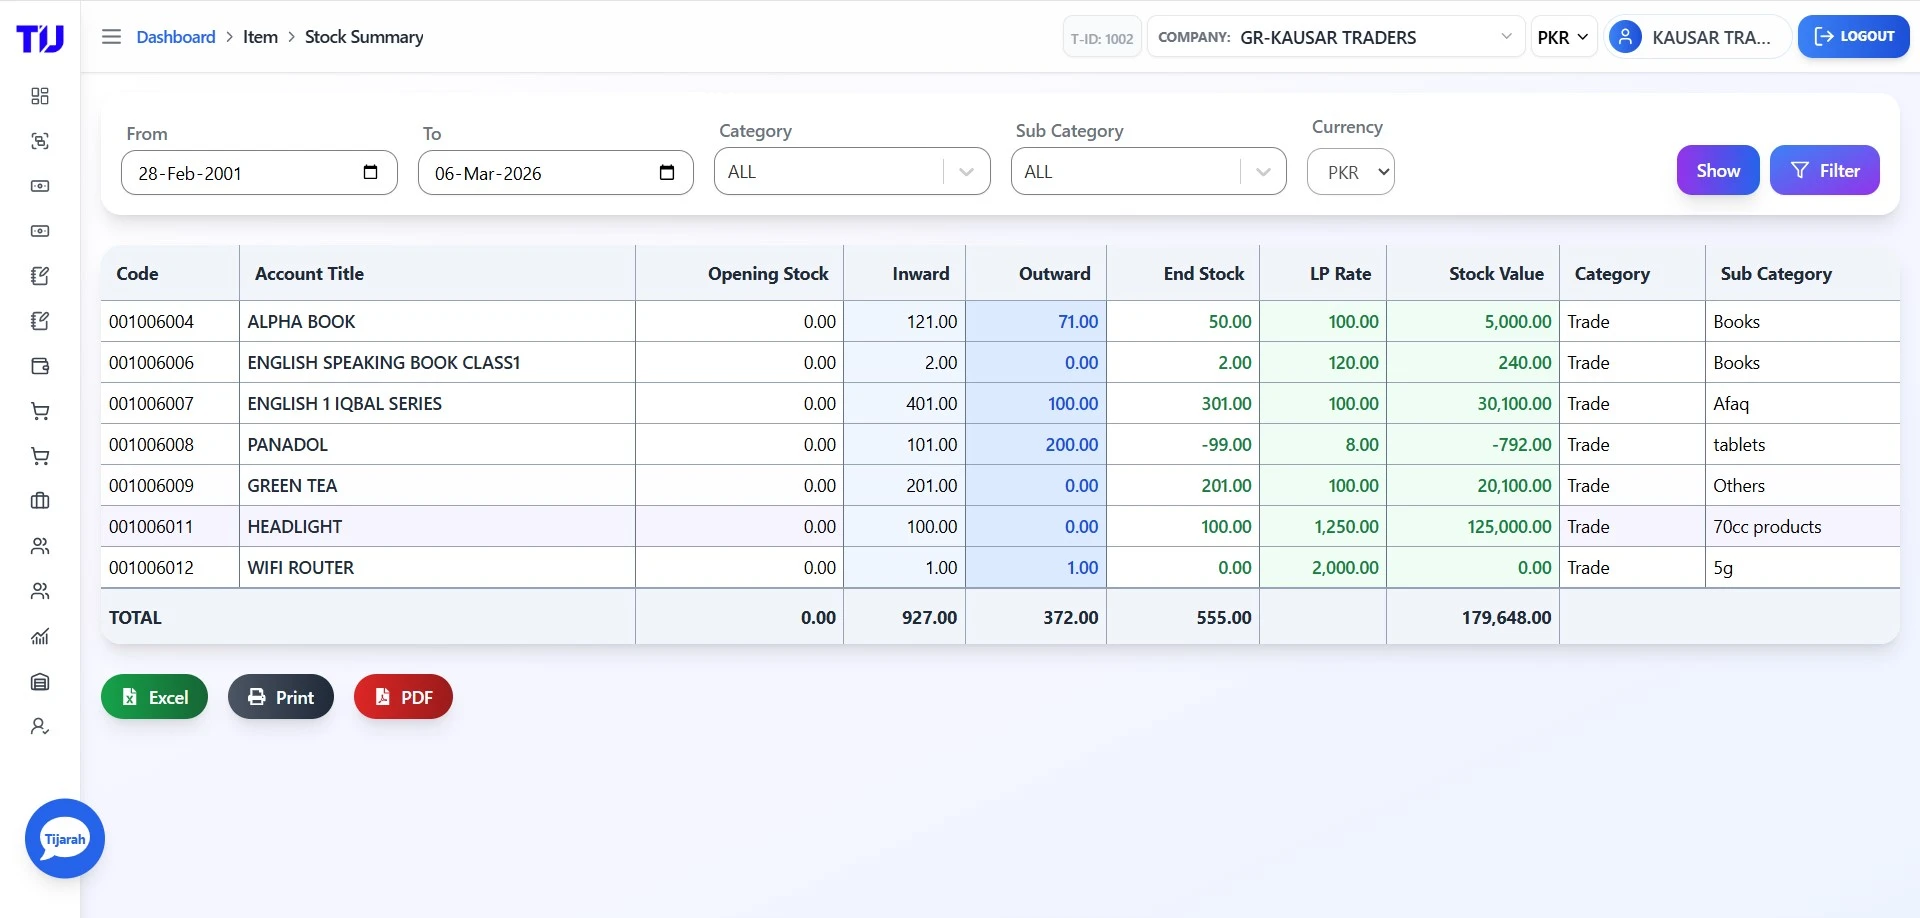The width and height of the screenshot is (1920, 918).
Task: Open the analytics chart icon in sidebar
Action: pos(40,636)
